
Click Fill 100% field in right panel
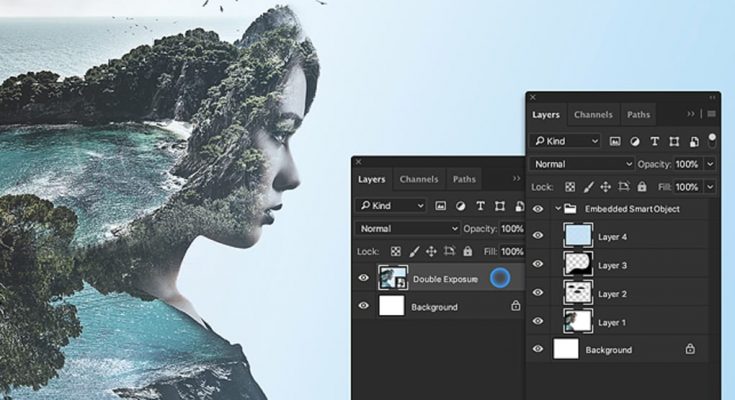point(687,187)
